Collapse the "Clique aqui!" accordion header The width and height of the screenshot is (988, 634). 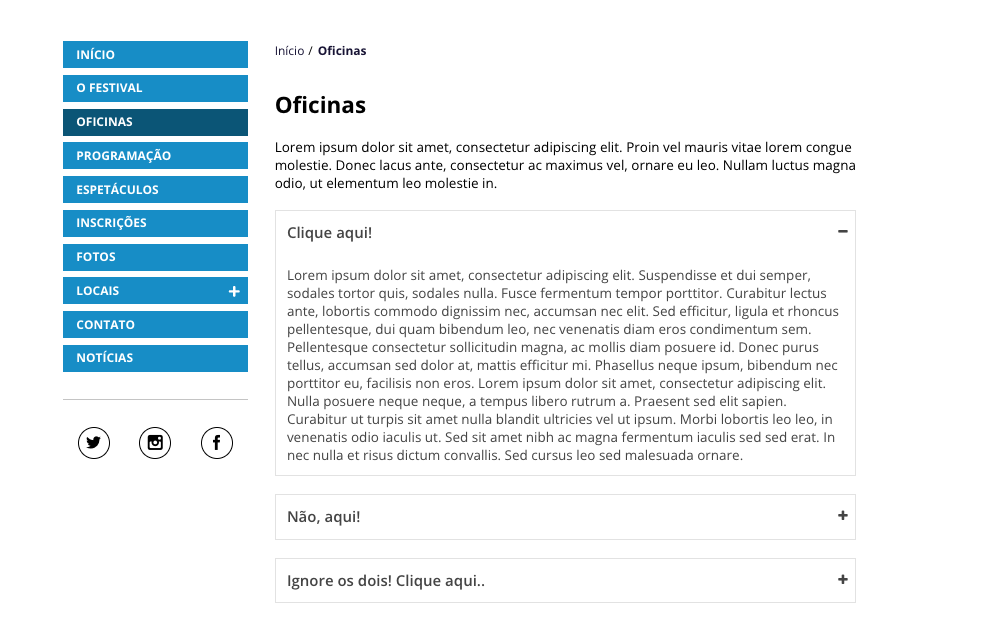[x=330, y=233]
